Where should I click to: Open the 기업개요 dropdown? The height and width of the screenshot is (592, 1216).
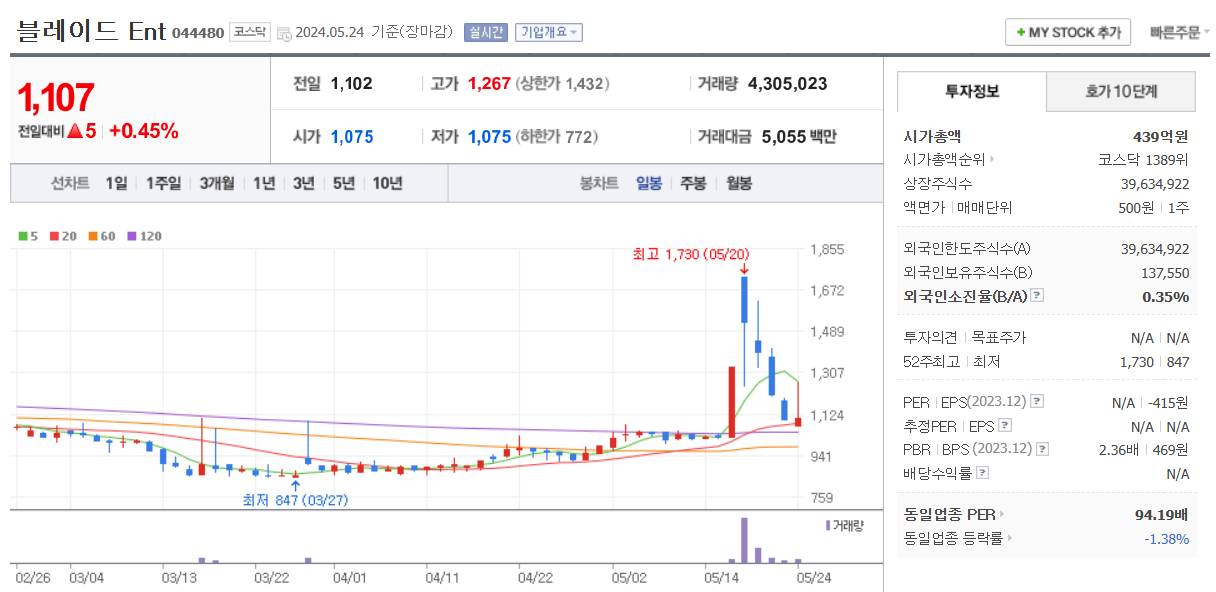coord(548,31)
